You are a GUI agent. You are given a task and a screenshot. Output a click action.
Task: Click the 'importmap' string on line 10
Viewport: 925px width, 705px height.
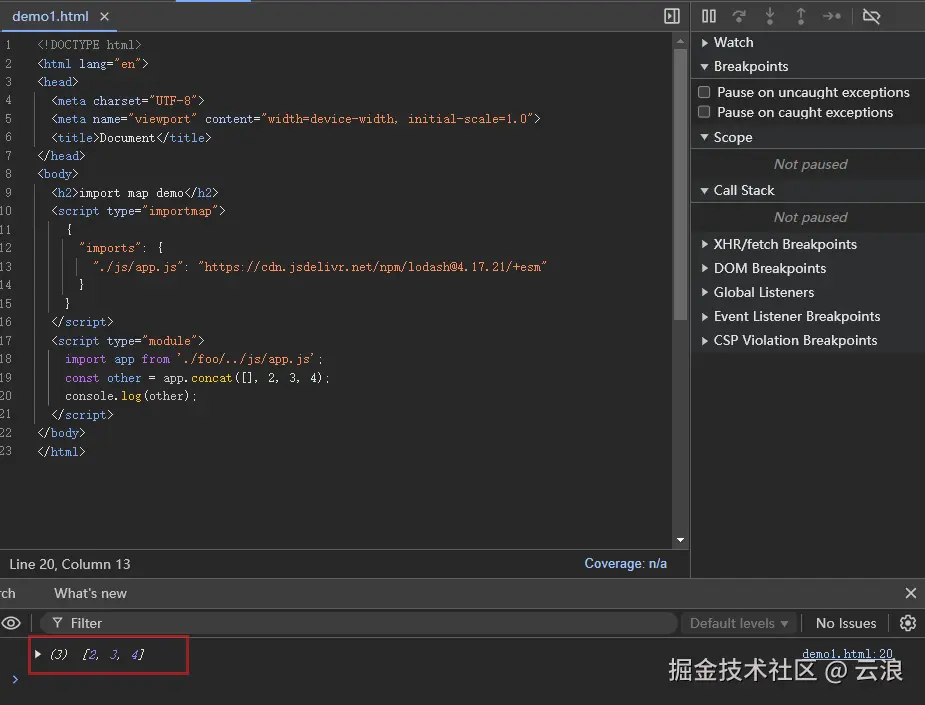180,211
